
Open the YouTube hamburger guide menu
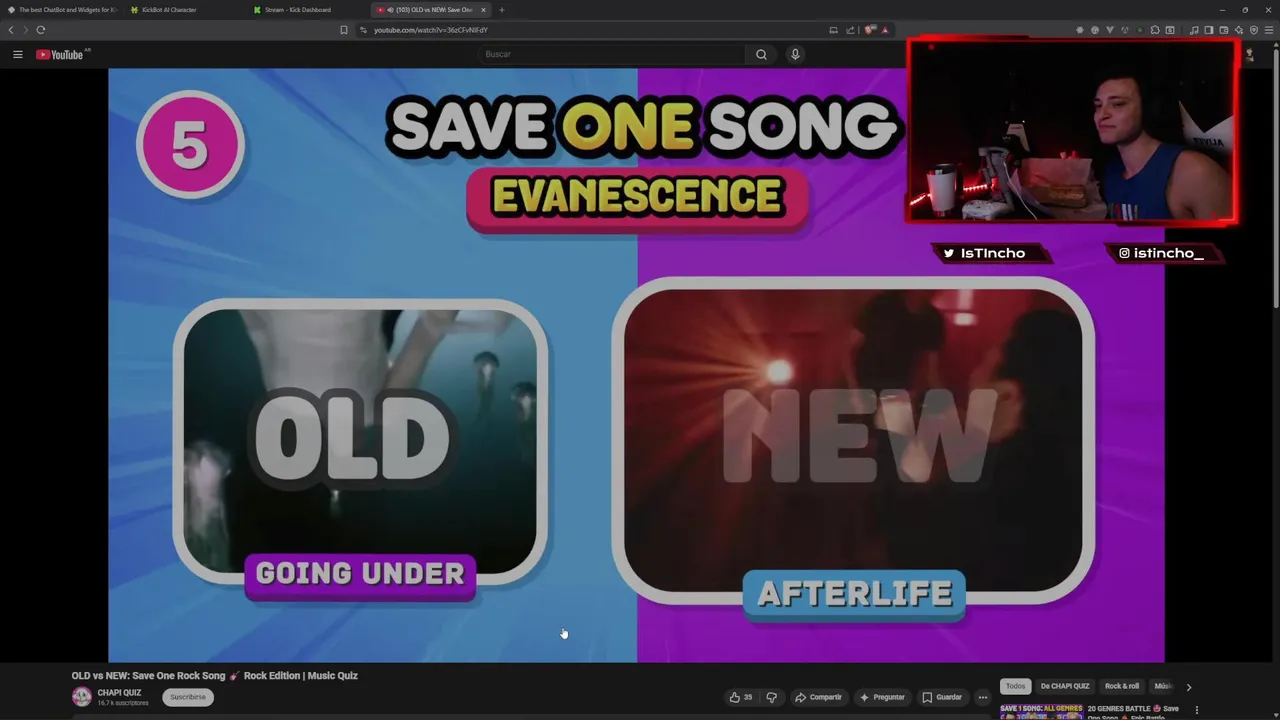17,54
